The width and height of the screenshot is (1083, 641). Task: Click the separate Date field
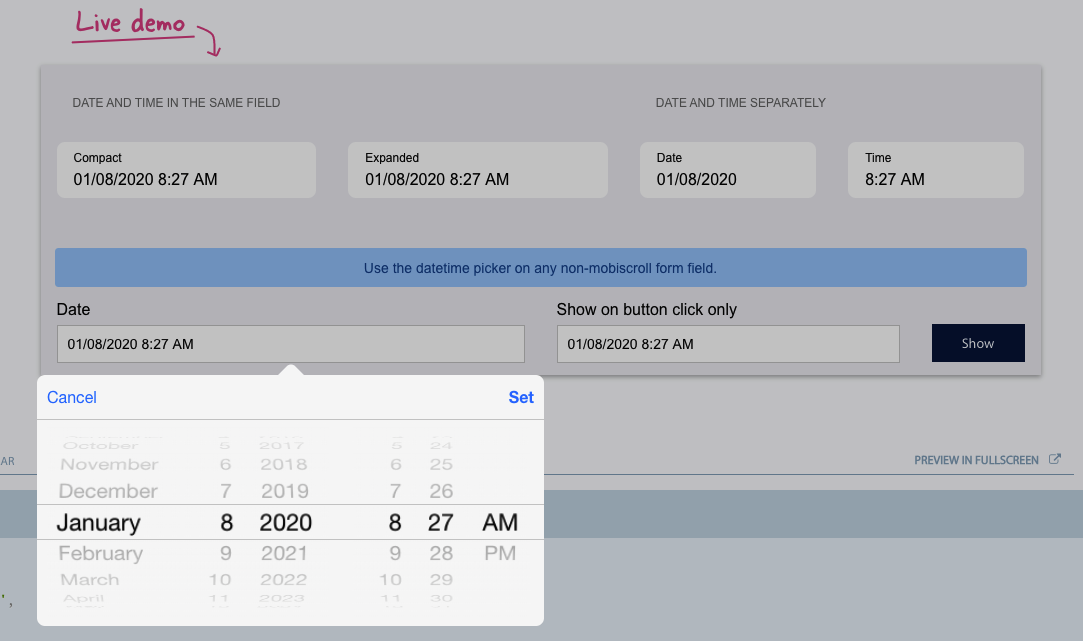click(x=727, y=170)
